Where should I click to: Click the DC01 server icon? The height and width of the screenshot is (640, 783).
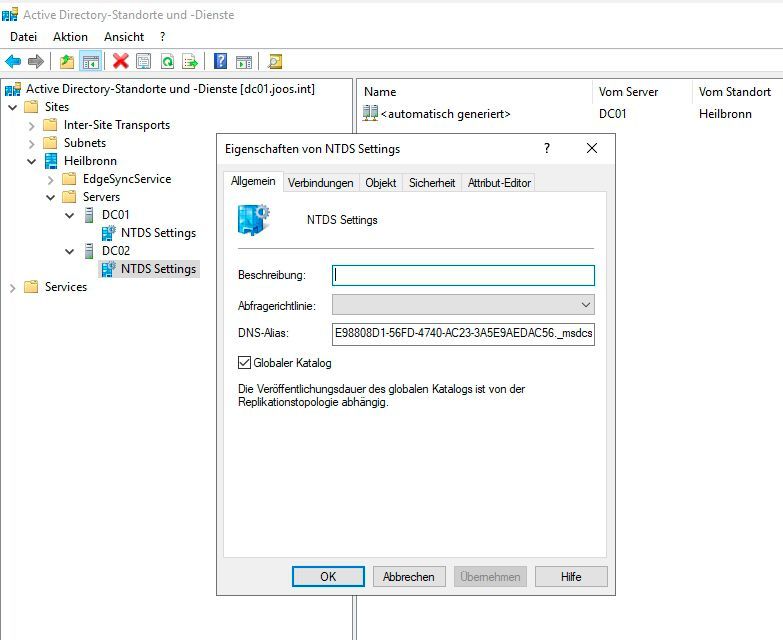click(89, 215)
